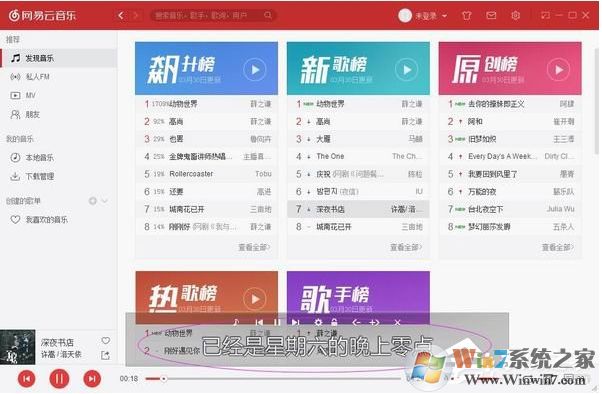602x394 pixels.
Task: Select 城南花已开 in the 飙升榜 list
Action: coord(207,209)
